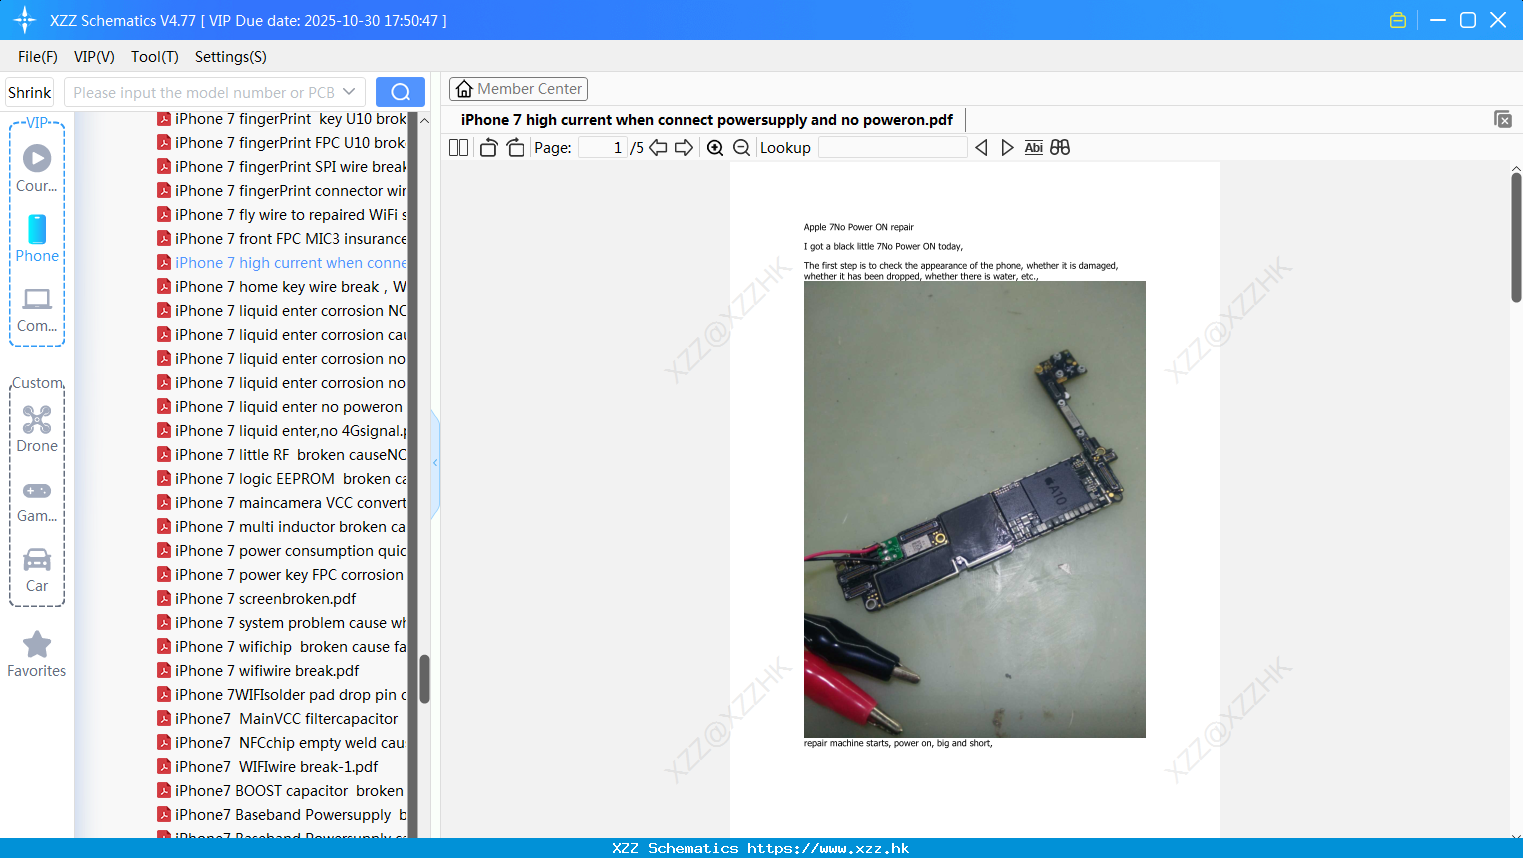Find previous lookup result
This screenshot has width=1523, height=858.
click(x=981, y=147)
